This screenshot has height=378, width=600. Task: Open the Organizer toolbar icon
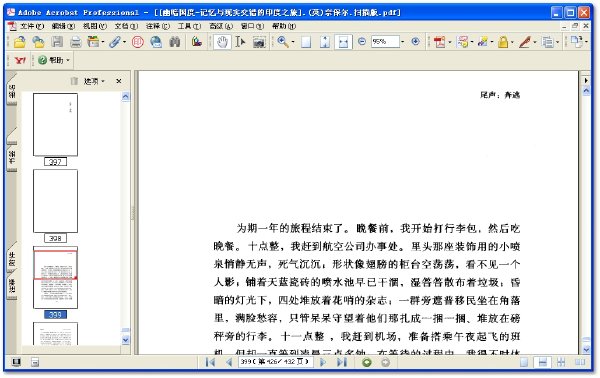[x=93, y=42]
